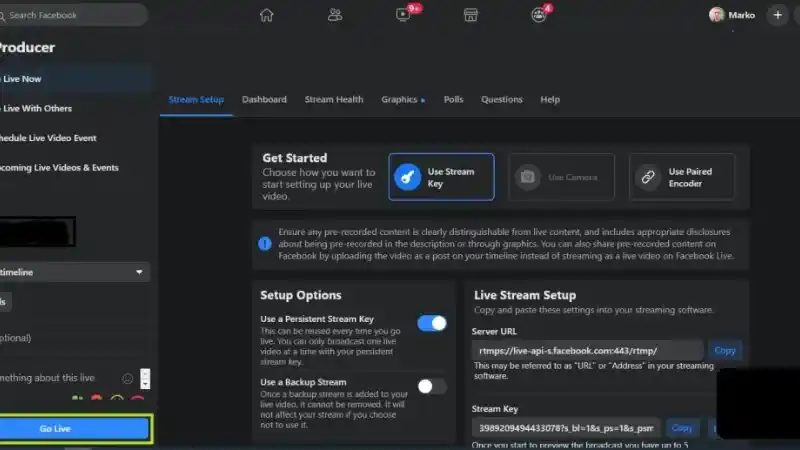Copy the Server URL

(724, 351)
